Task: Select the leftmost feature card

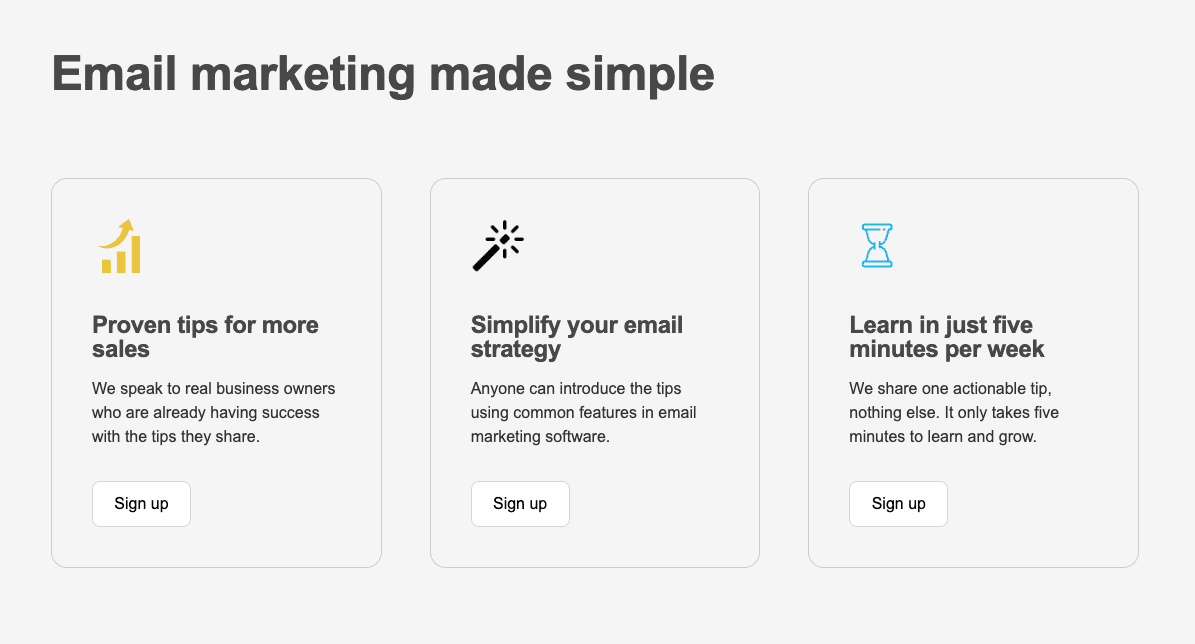Action: click(216, 372)
